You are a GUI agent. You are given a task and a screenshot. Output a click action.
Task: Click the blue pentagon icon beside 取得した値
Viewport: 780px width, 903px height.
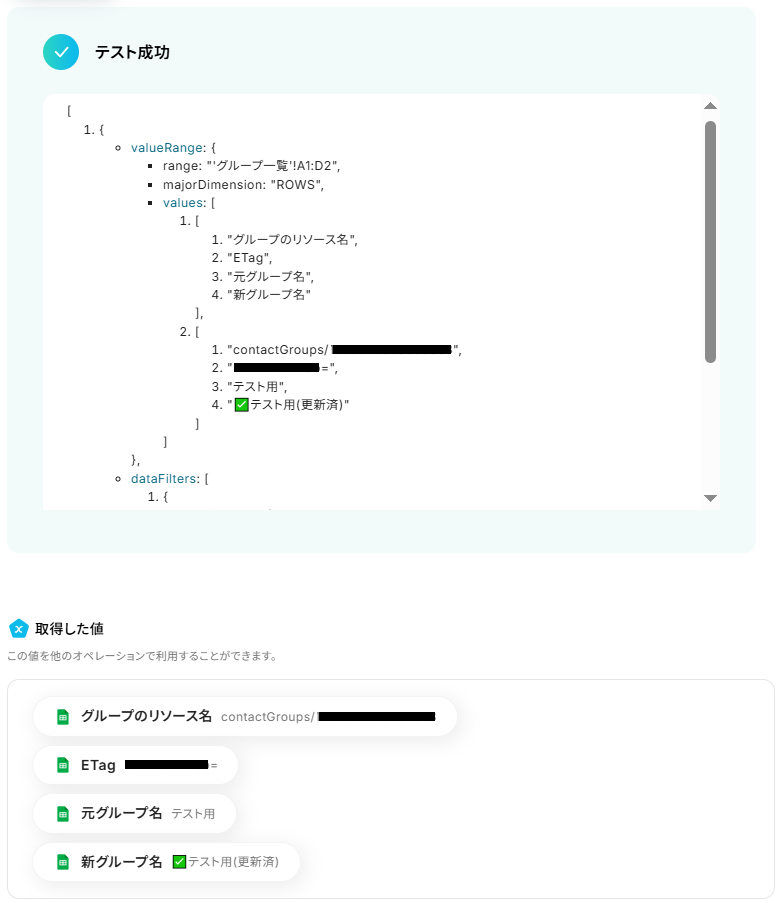click(18, 628)
